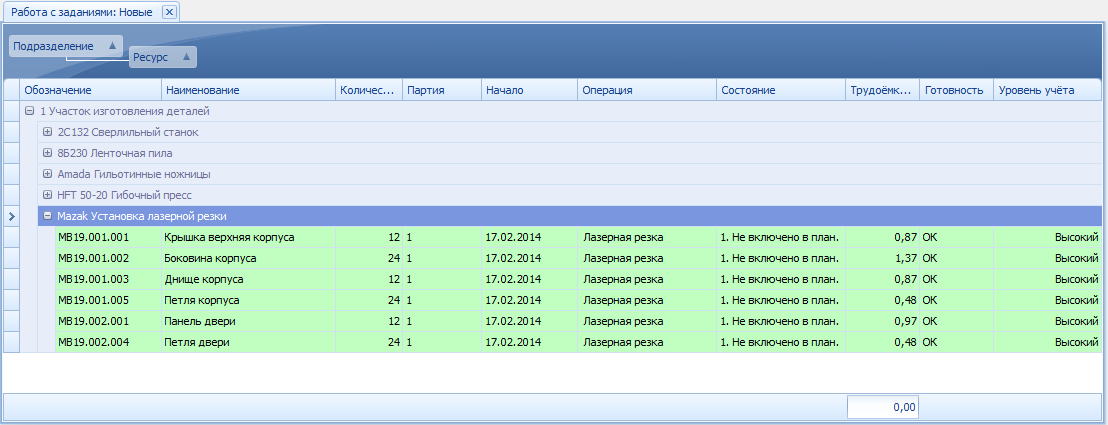Screen dimensions: 1108x425
Task: Sort by Наименование column header
Action: coord(248,90)
